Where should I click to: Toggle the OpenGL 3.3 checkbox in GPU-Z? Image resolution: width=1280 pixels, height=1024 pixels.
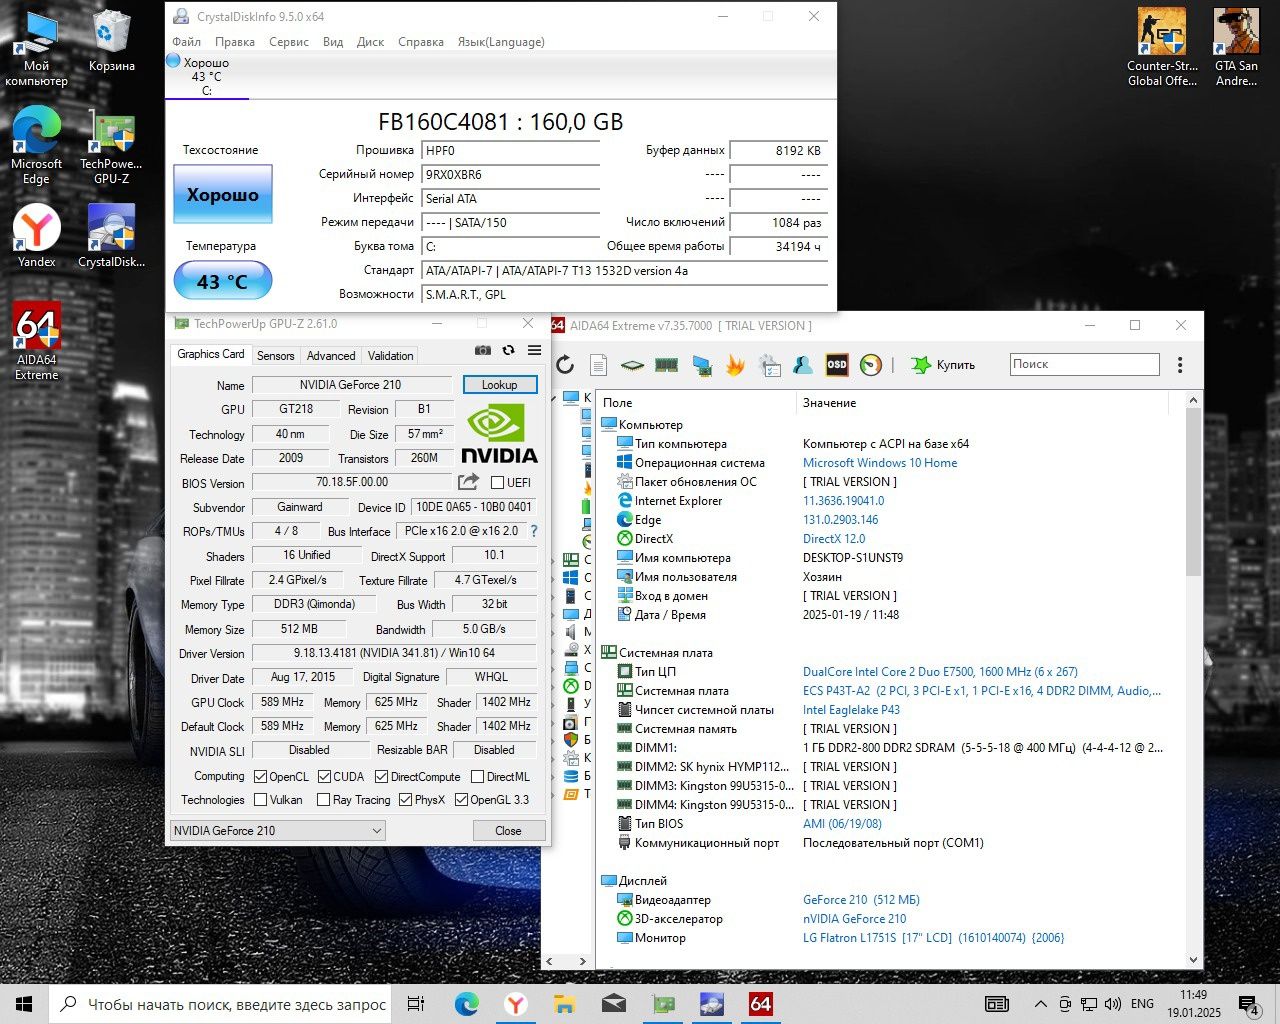tap(461, 800)
